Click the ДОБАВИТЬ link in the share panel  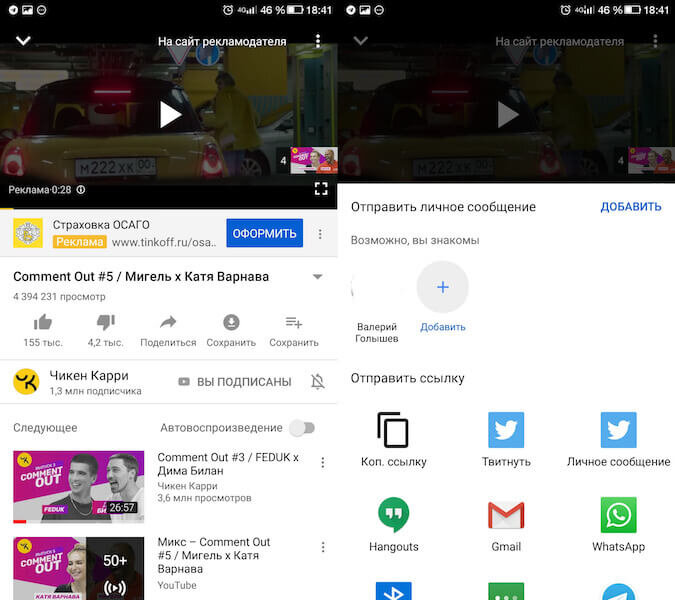coord(631,207)
